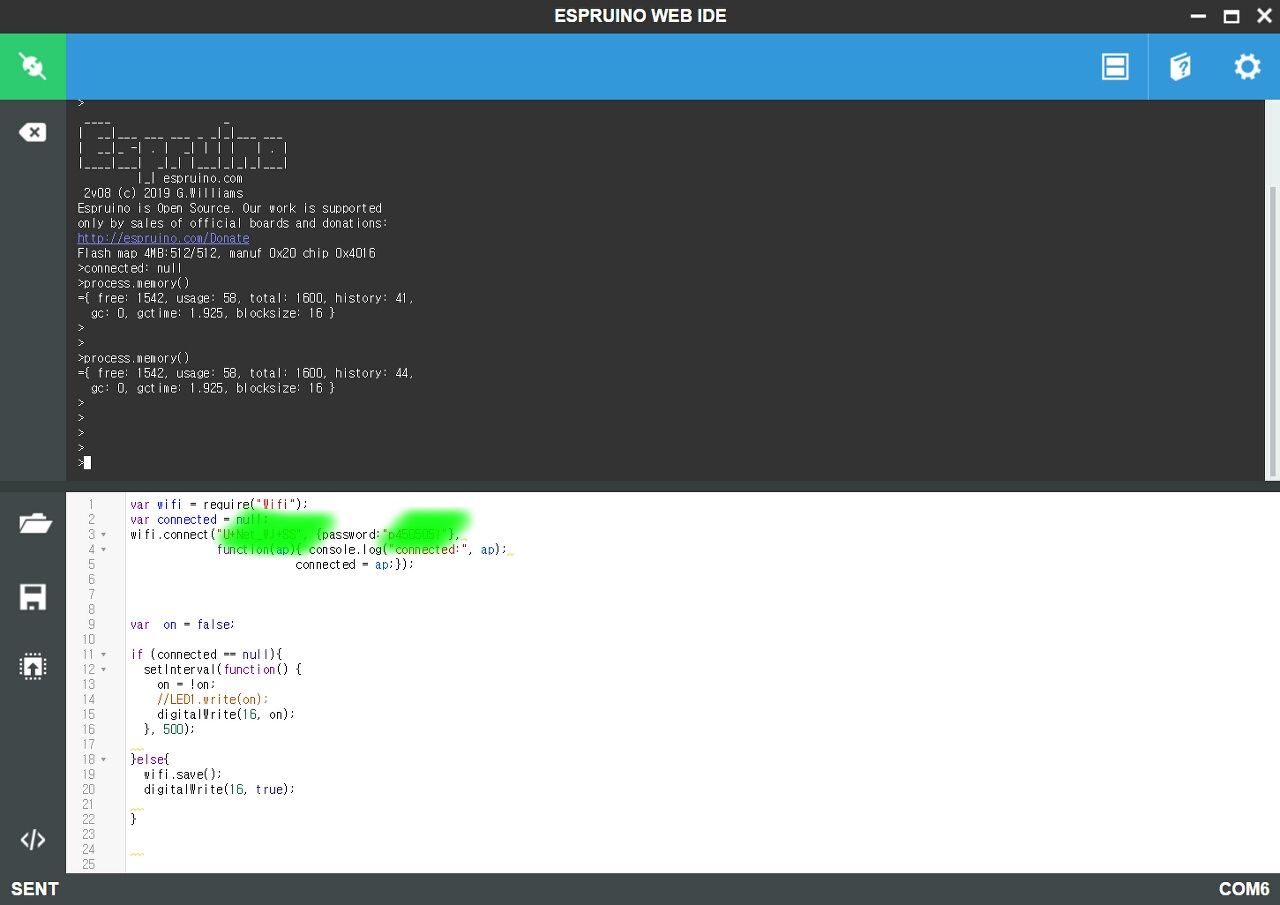Open settings with the gear icon
This screenshot has width=1280, height=905.
1247,67
